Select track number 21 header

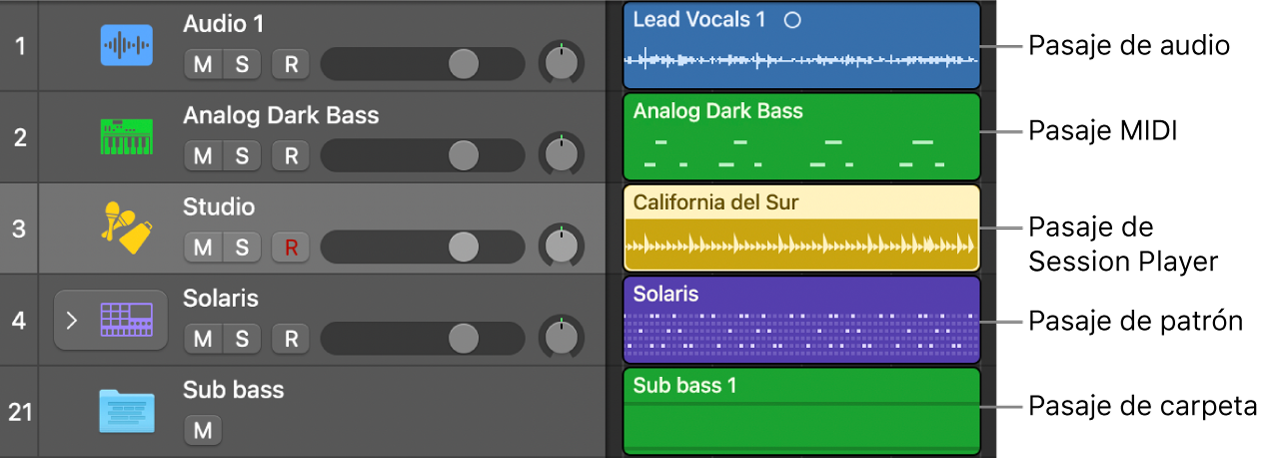(x=19, y=411)
